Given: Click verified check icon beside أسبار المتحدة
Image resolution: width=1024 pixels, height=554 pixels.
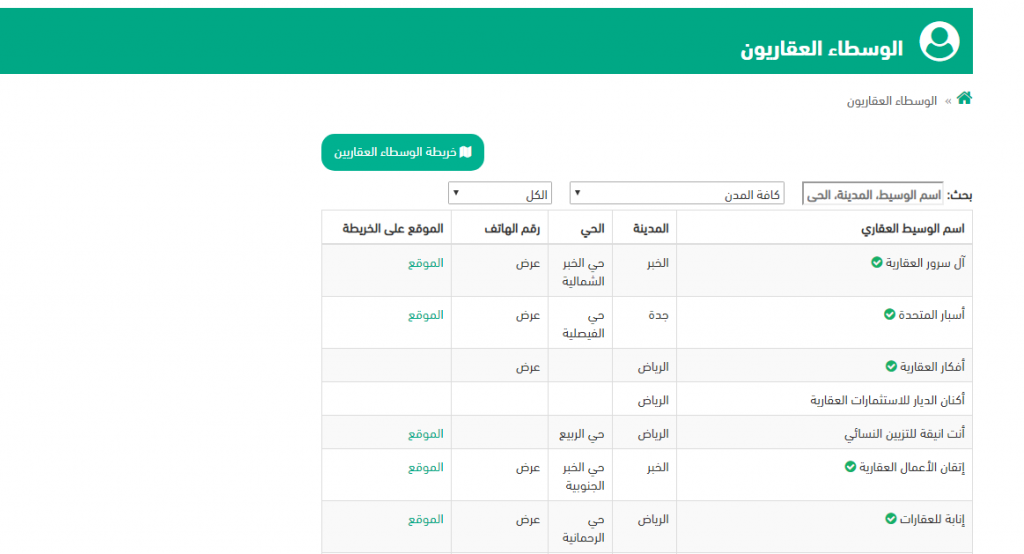Looking at the screenshot, I should click(x=889, y=315).
